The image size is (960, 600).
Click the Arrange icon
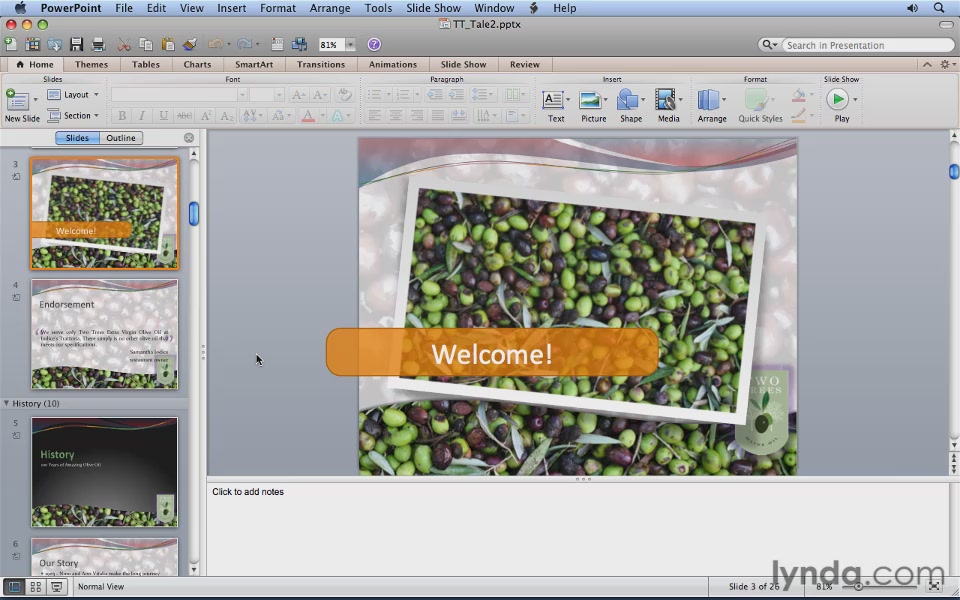710,101
